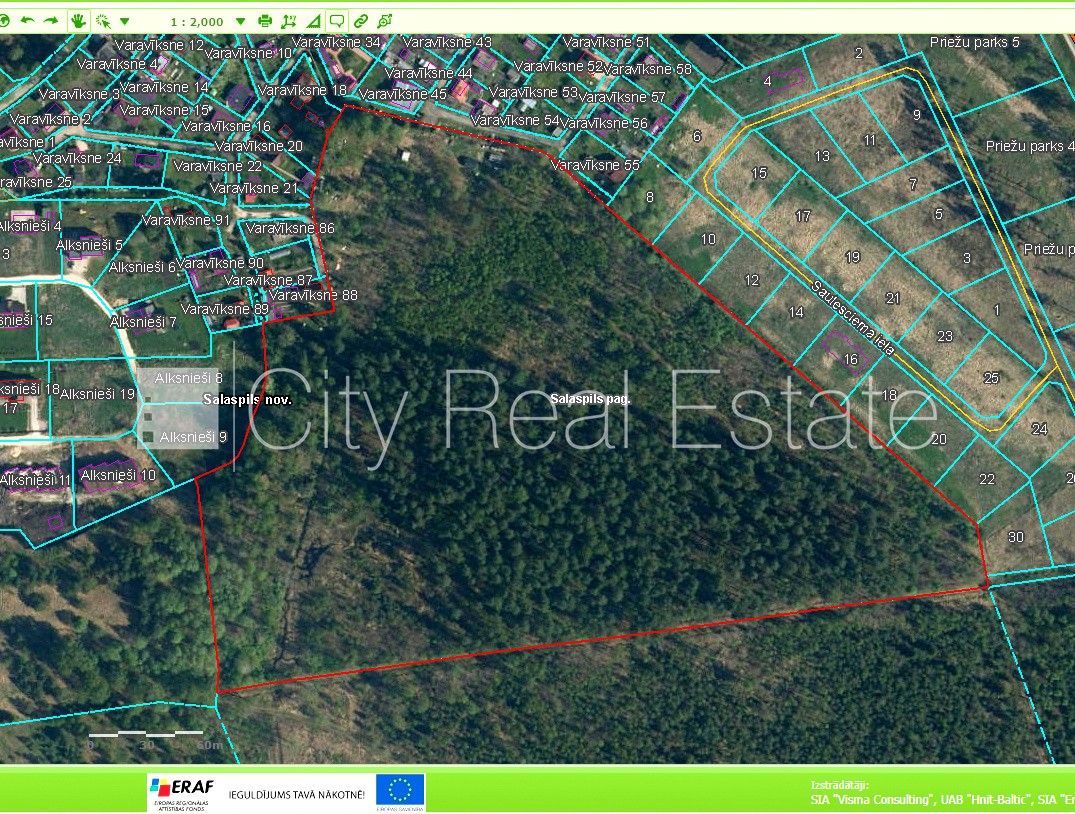The image size is (1075, 814).
Task: Click the Salaspils pag. map label
Action: (590, 398)
